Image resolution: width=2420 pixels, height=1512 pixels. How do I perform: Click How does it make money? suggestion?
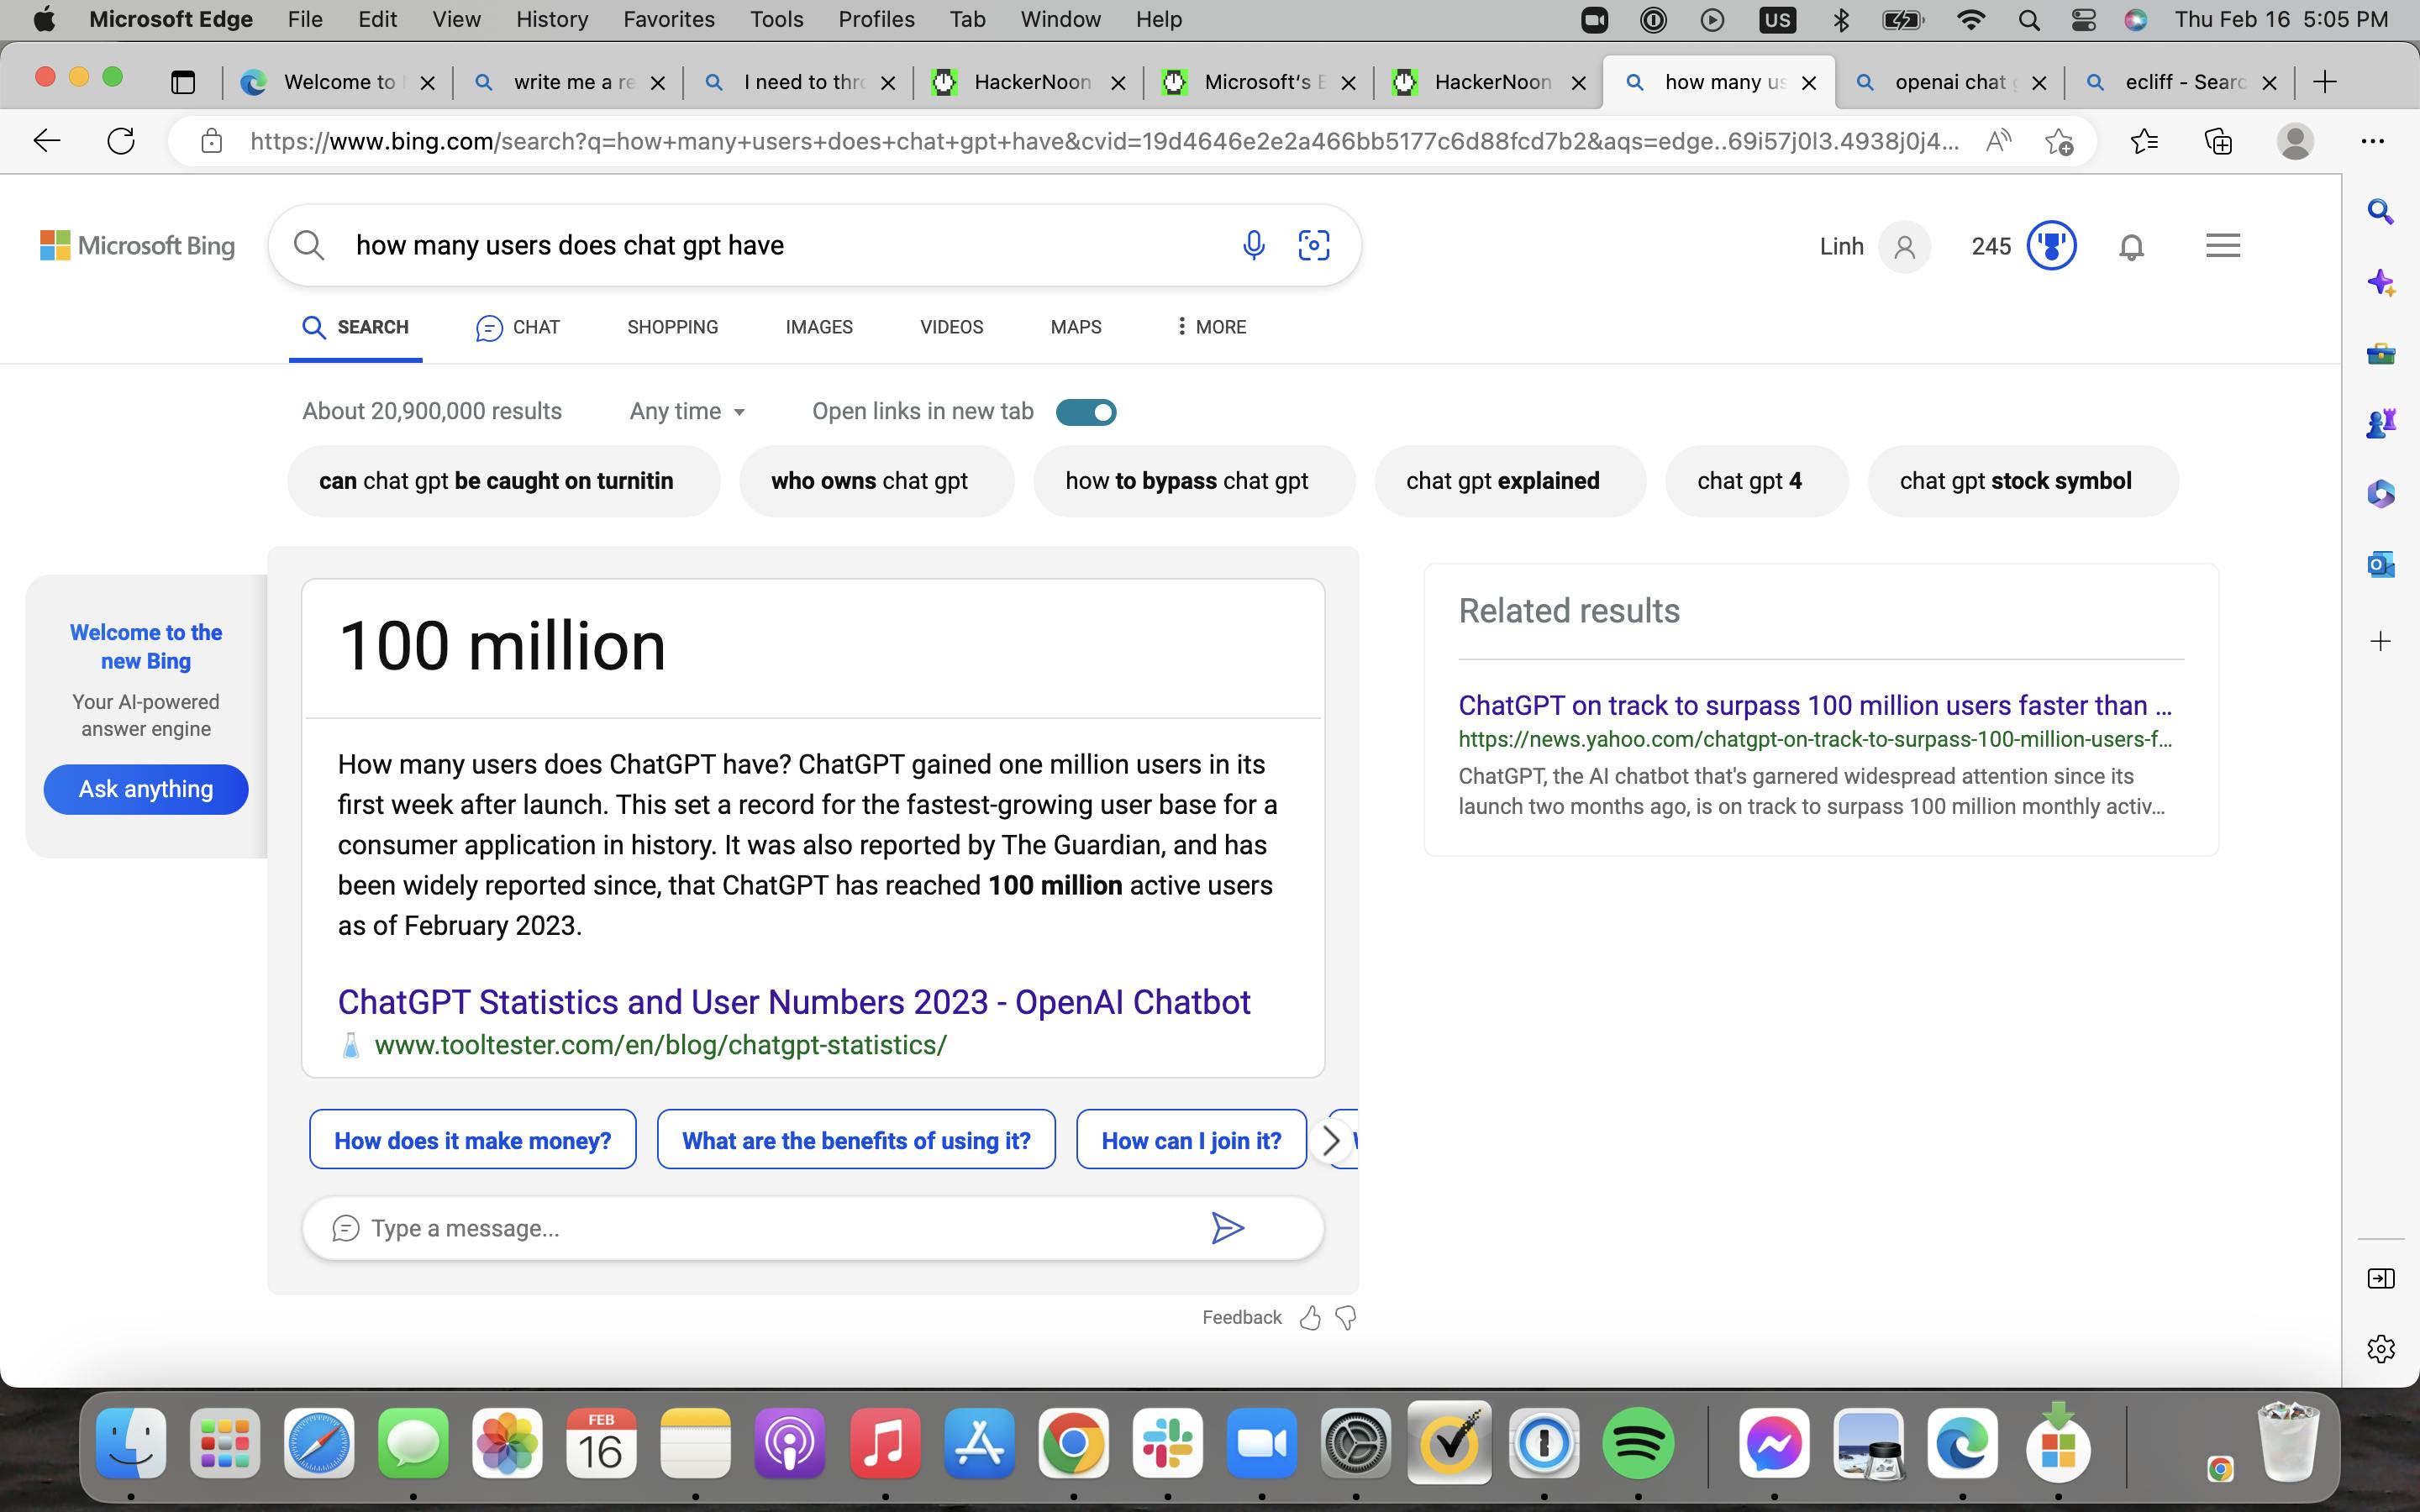coord(473,1140)
